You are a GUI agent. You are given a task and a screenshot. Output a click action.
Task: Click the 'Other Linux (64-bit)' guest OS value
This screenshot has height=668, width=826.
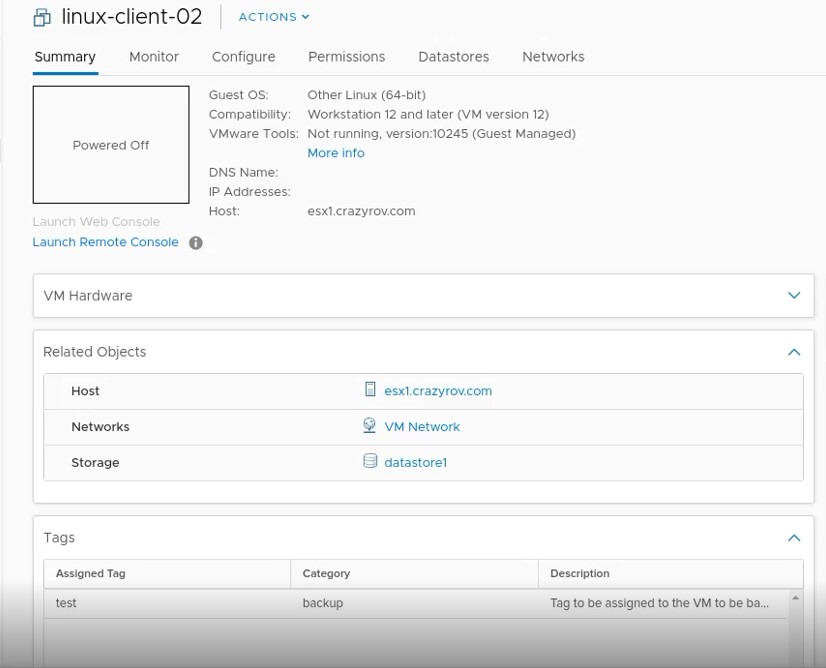367,95
